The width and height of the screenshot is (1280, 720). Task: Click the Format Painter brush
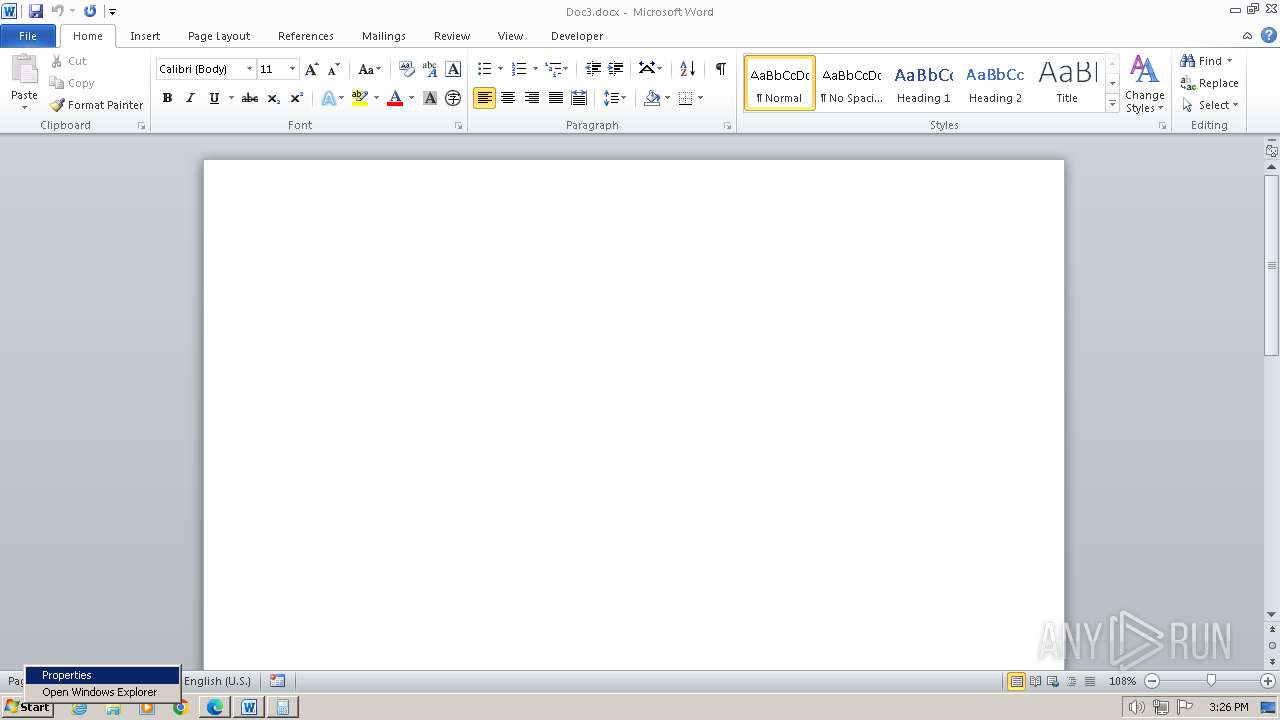pos(57,105)
